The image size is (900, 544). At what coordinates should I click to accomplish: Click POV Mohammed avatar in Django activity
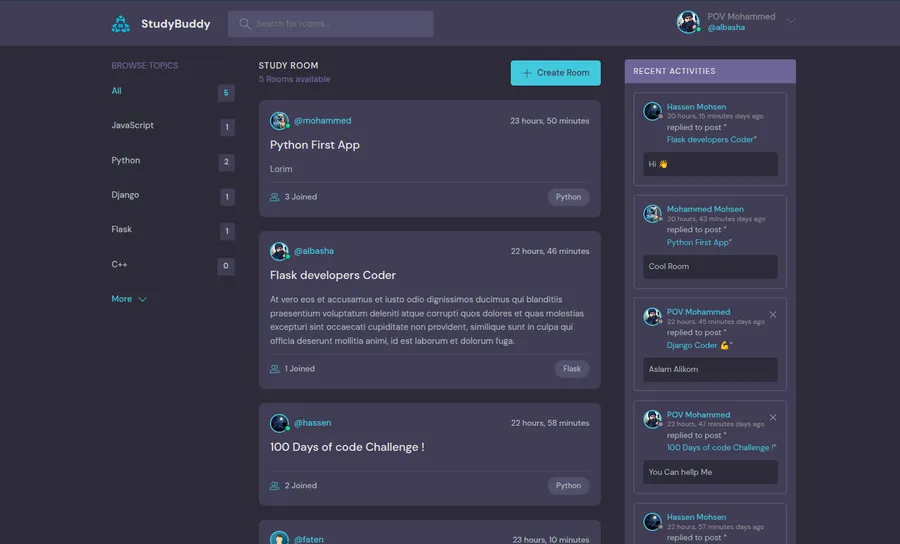tap(653, 316)
